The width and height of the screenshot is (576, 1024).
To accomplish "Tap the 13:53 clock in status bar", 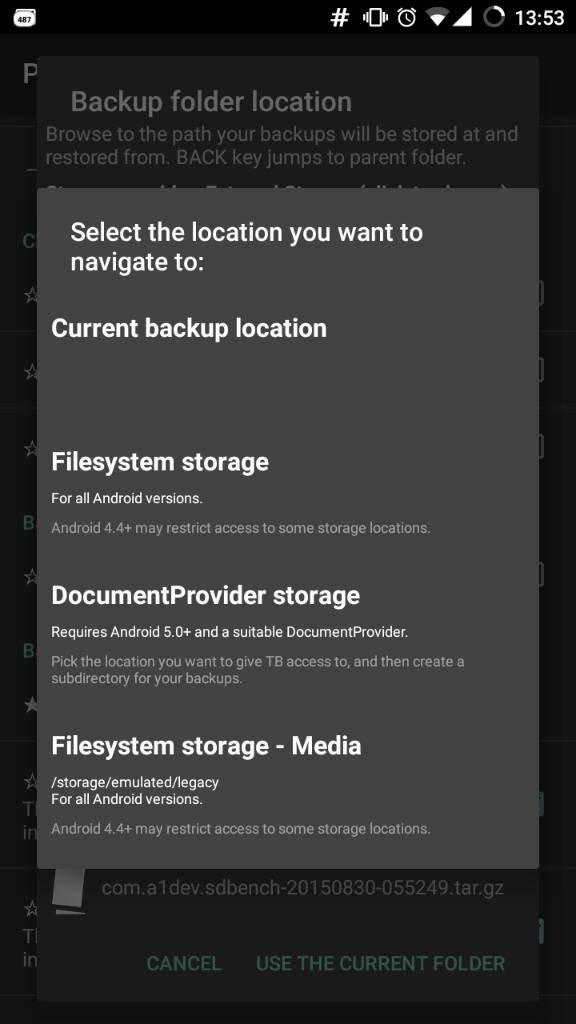I will click(x=539, y=18).
